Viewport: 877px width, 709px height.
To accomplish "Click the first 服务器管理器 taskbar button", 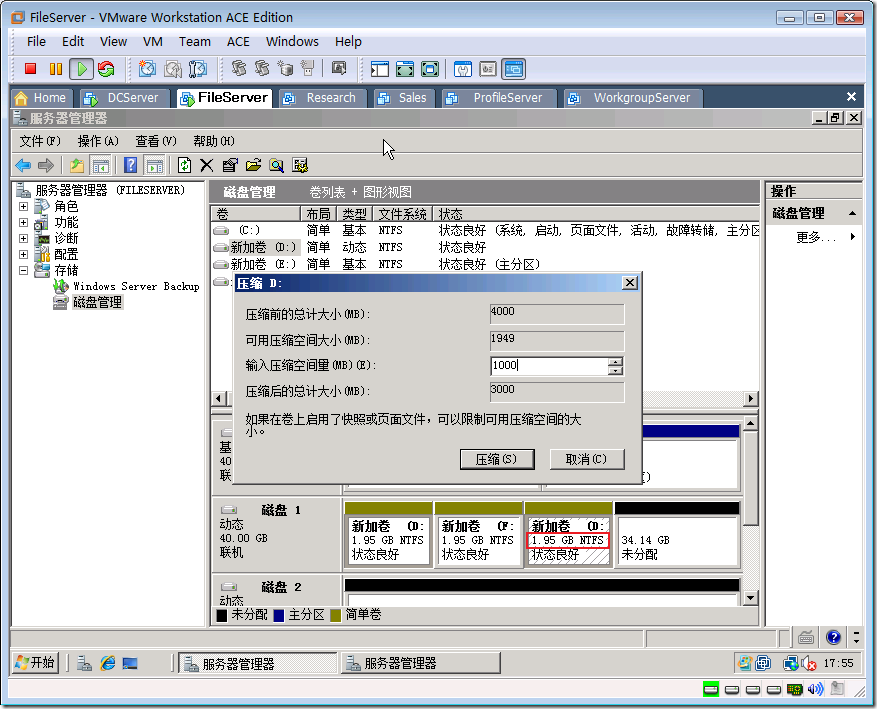I will [258, 664].
